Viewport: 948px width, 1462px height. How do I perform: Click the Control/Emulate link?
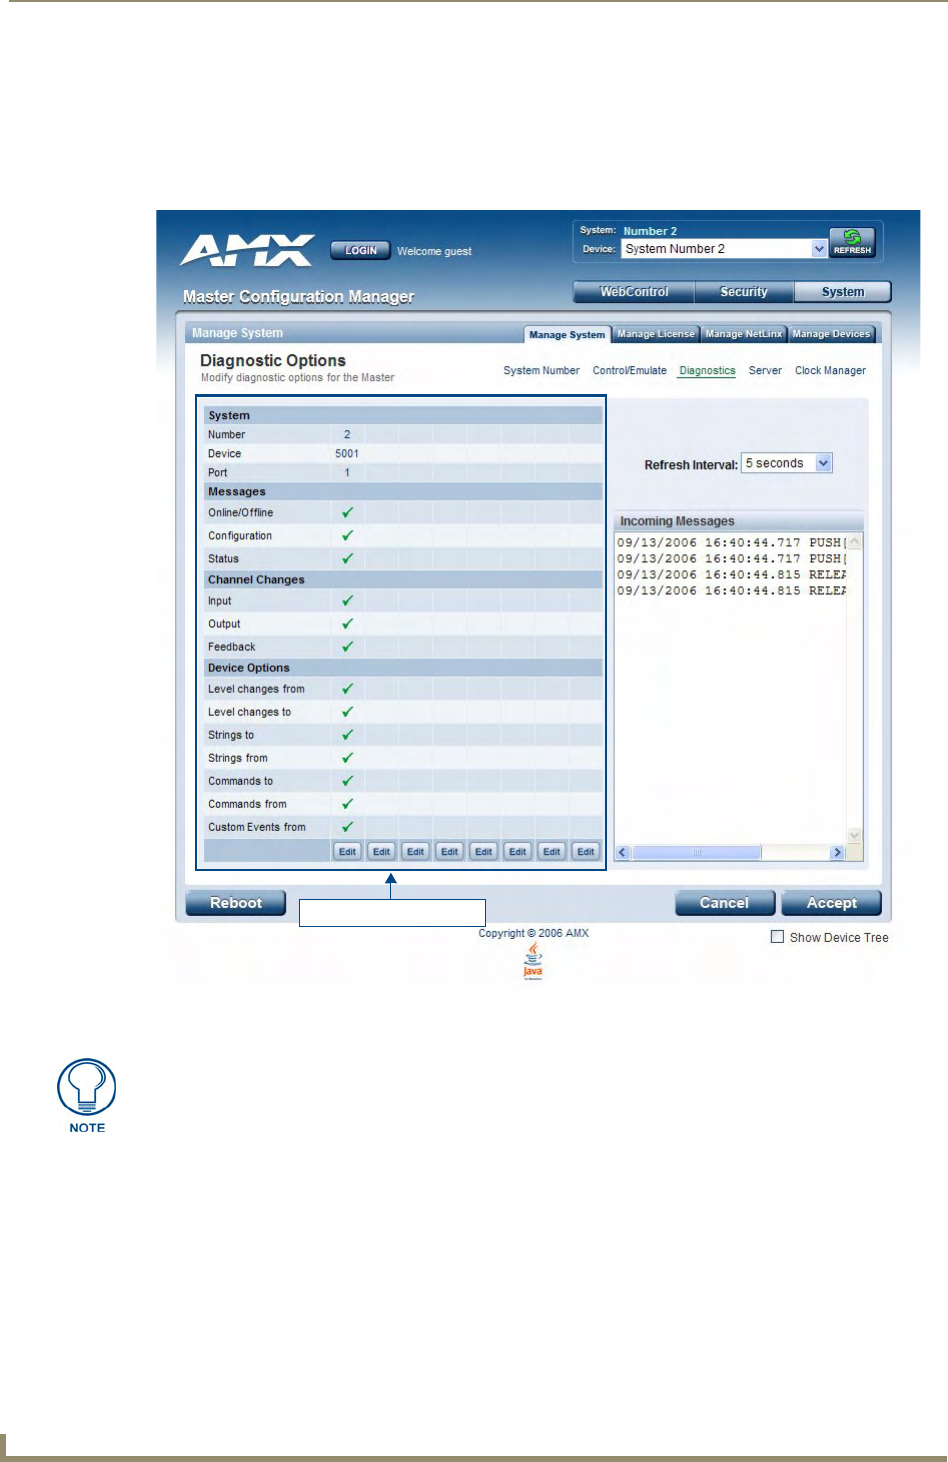630,370
